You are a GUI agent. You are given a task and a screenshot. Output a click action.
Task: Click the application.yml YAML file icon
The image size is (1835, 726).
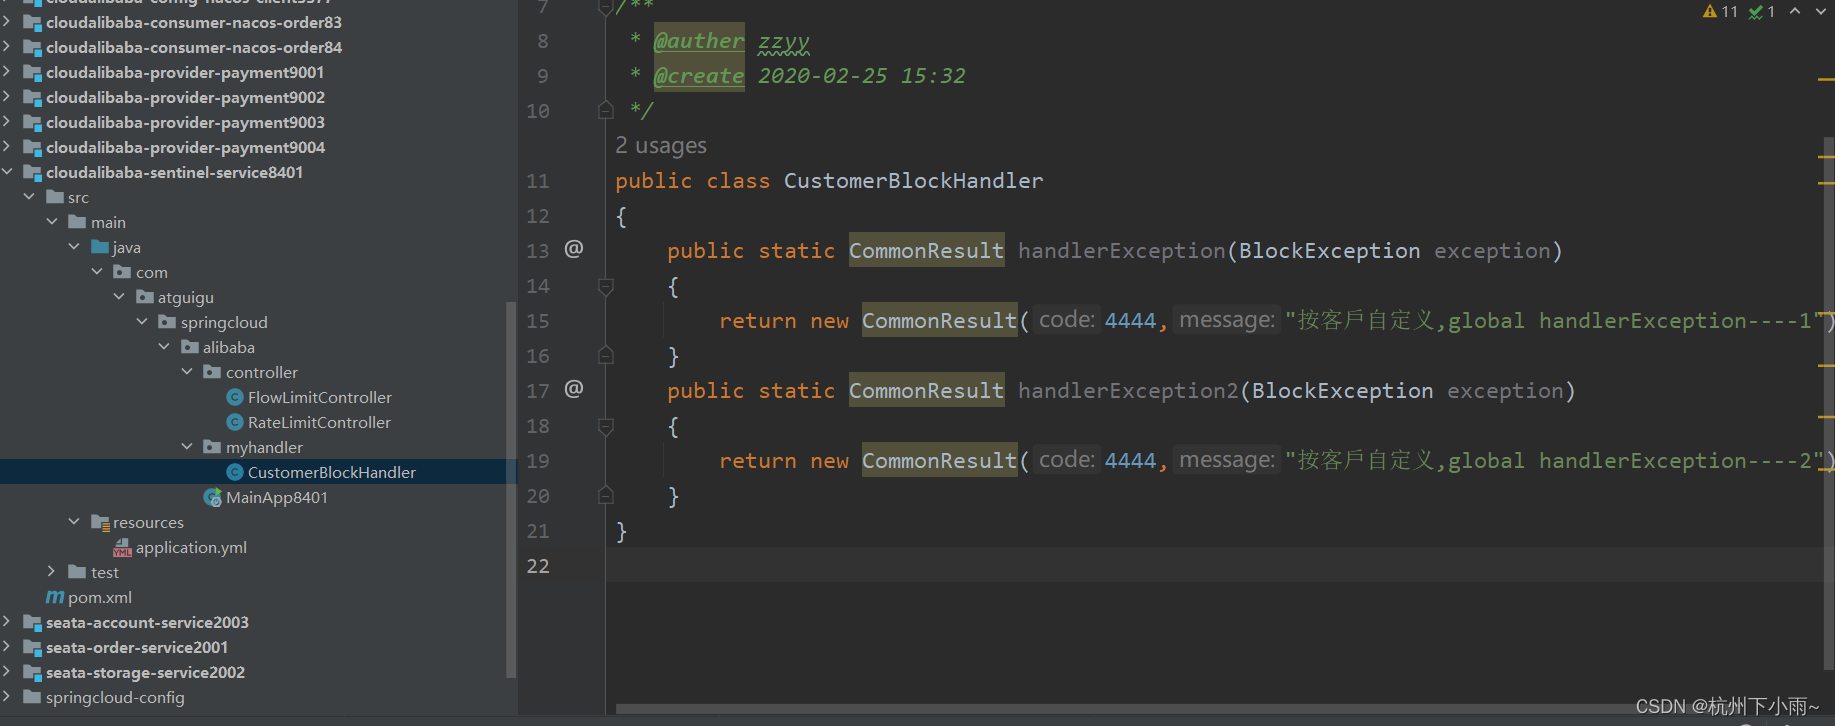[x=122, y=547]
